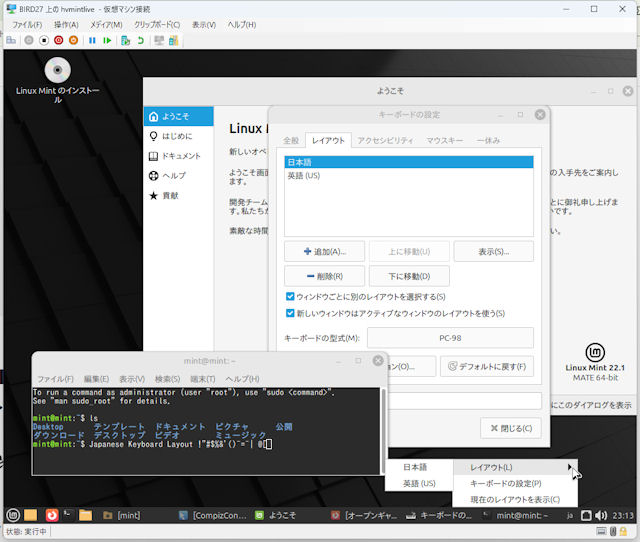Click the keyboard icon in VM status bar
The width and height of the screenshot is (640, 542).
pyautogui.click(x=601, y=531)
